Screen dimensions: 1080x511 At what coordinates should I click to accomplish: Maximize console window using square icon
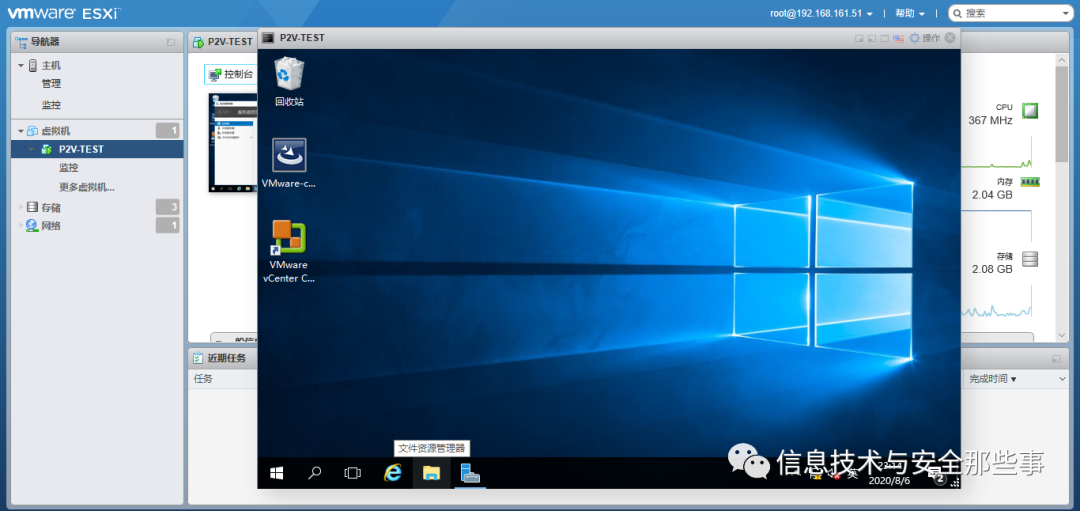[884, 39]
